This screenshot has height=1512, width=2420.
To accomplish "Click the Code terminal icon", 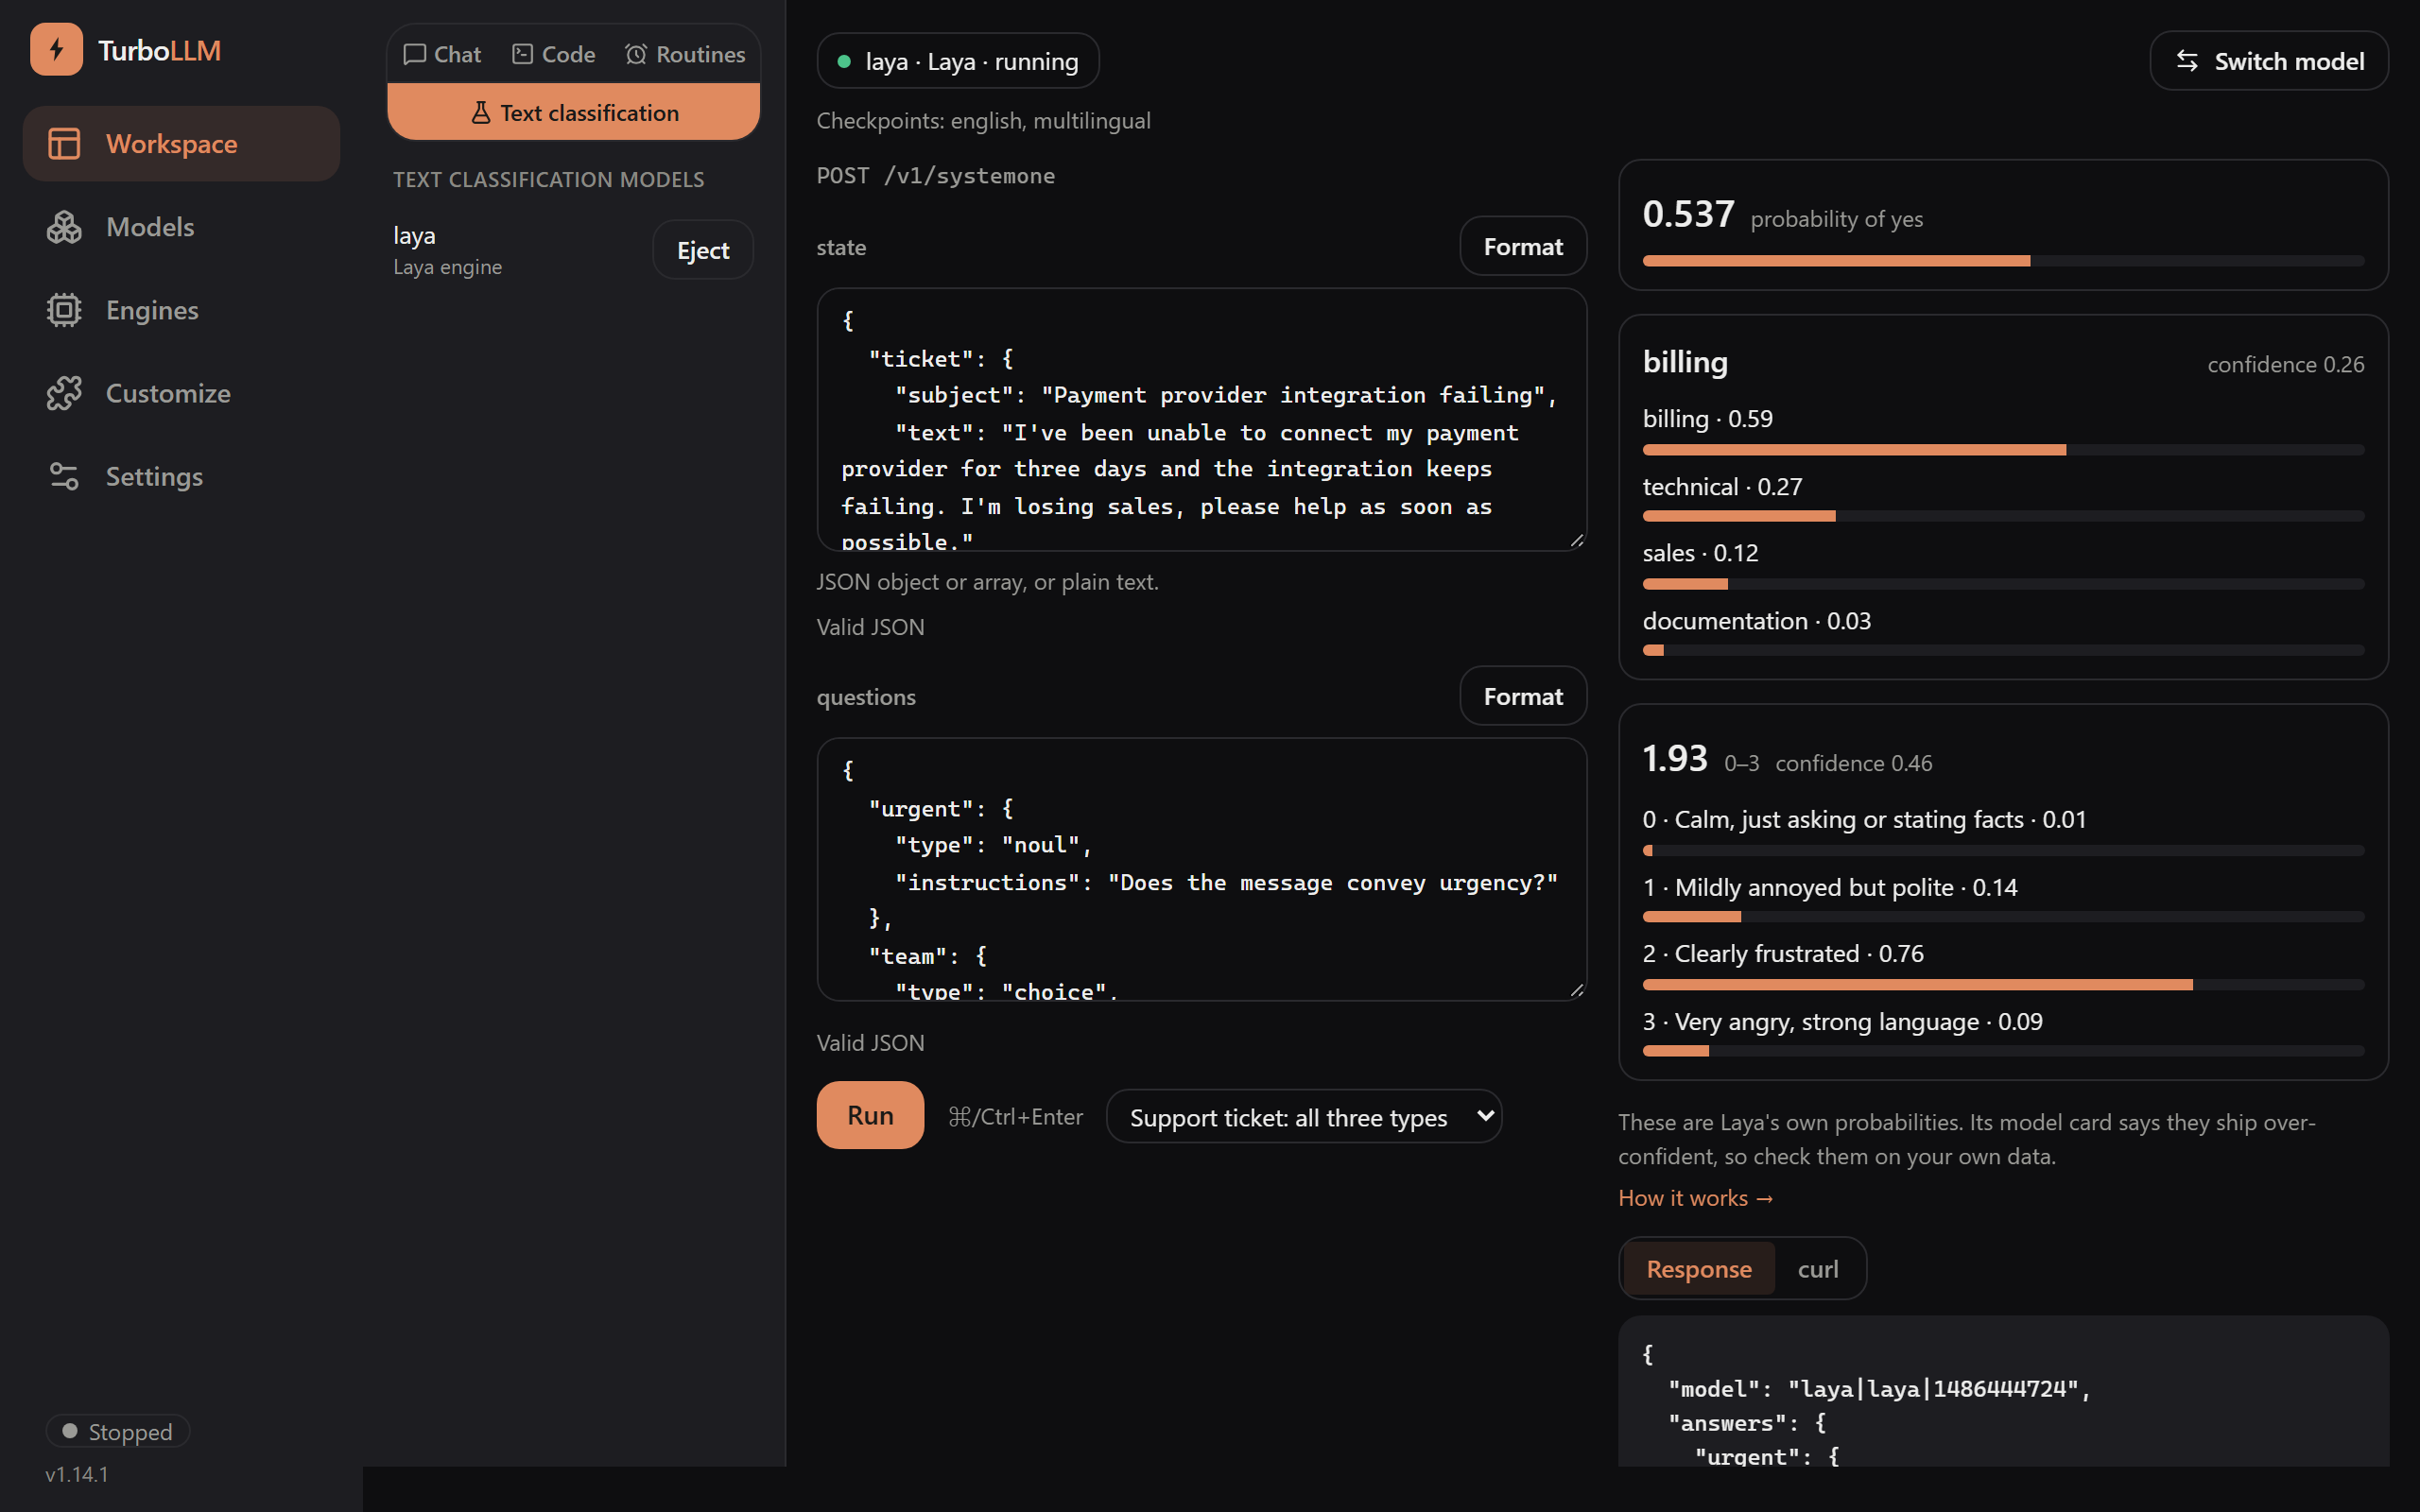I will 522,54.
